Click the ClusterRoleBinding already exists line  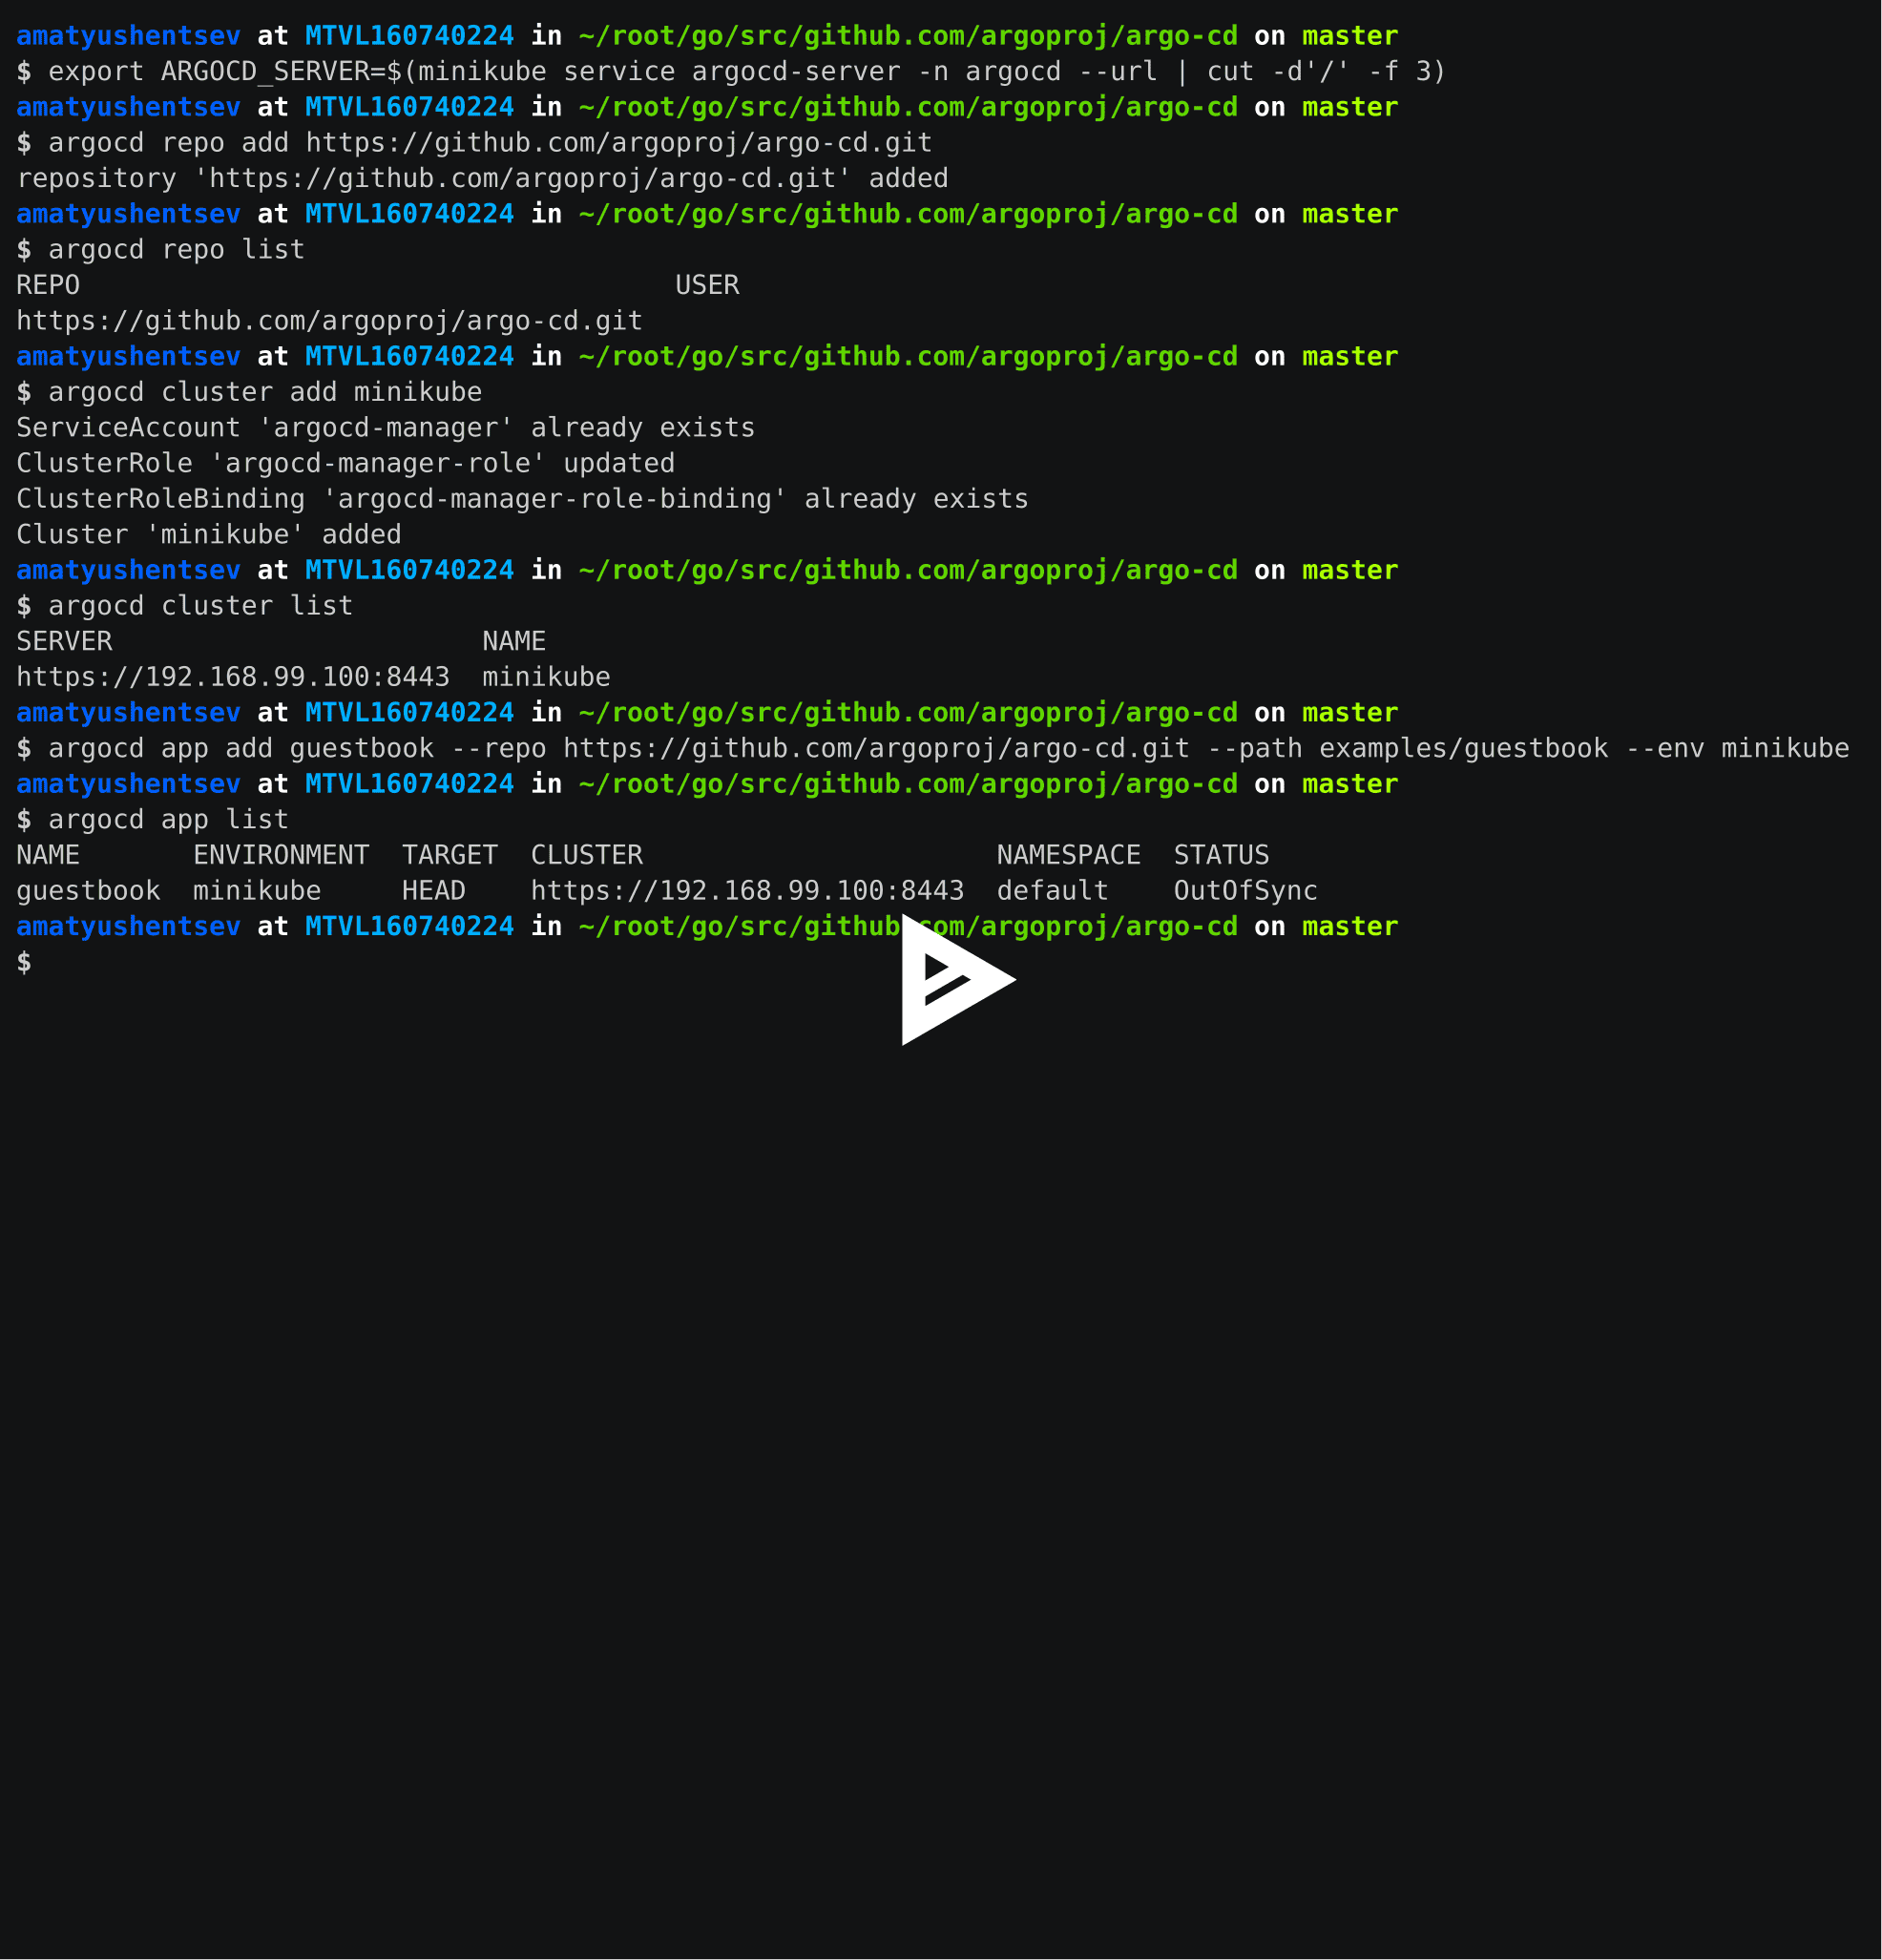(x=522, y=499)
